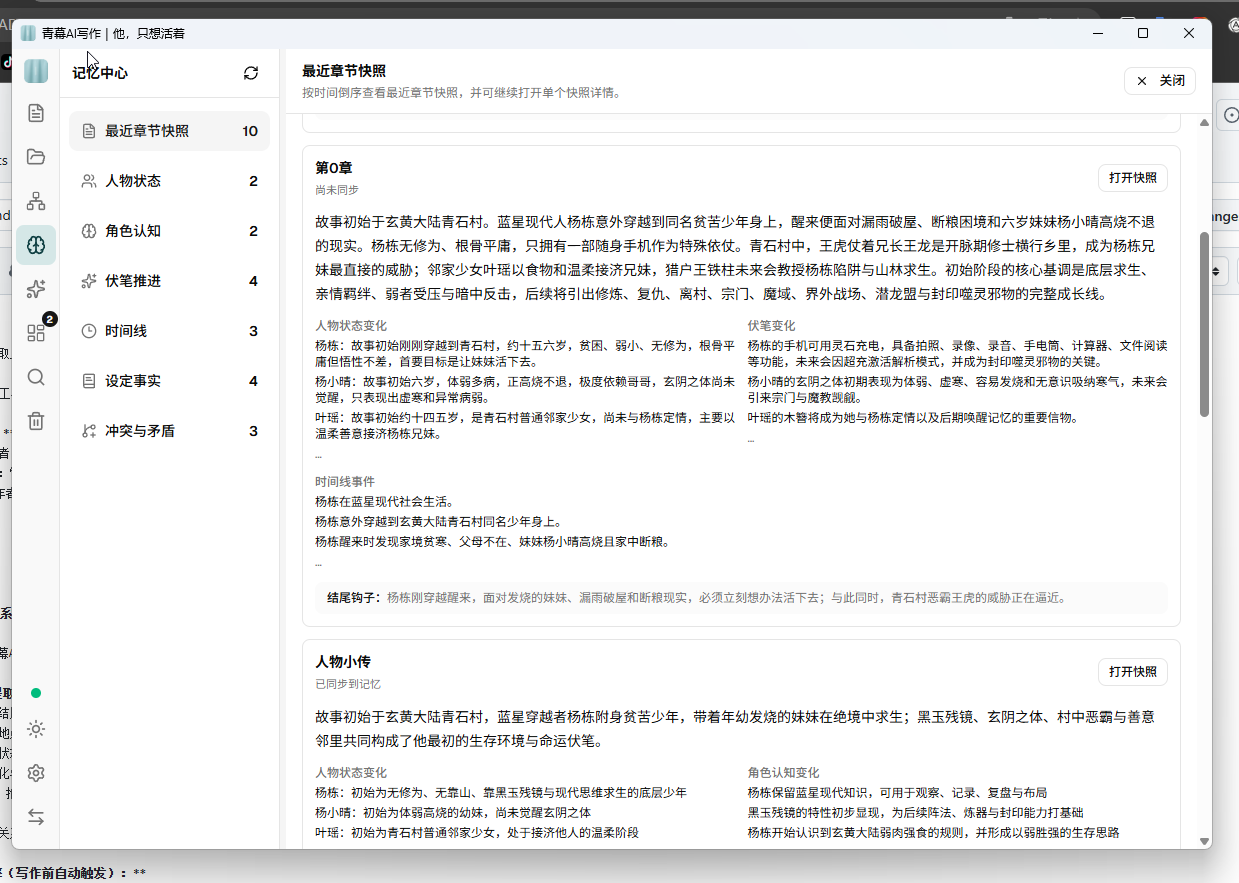This screenshot has height=883, width=1239.
Task: Click the scrollbar up arrow
Action: pos(1204,122)
